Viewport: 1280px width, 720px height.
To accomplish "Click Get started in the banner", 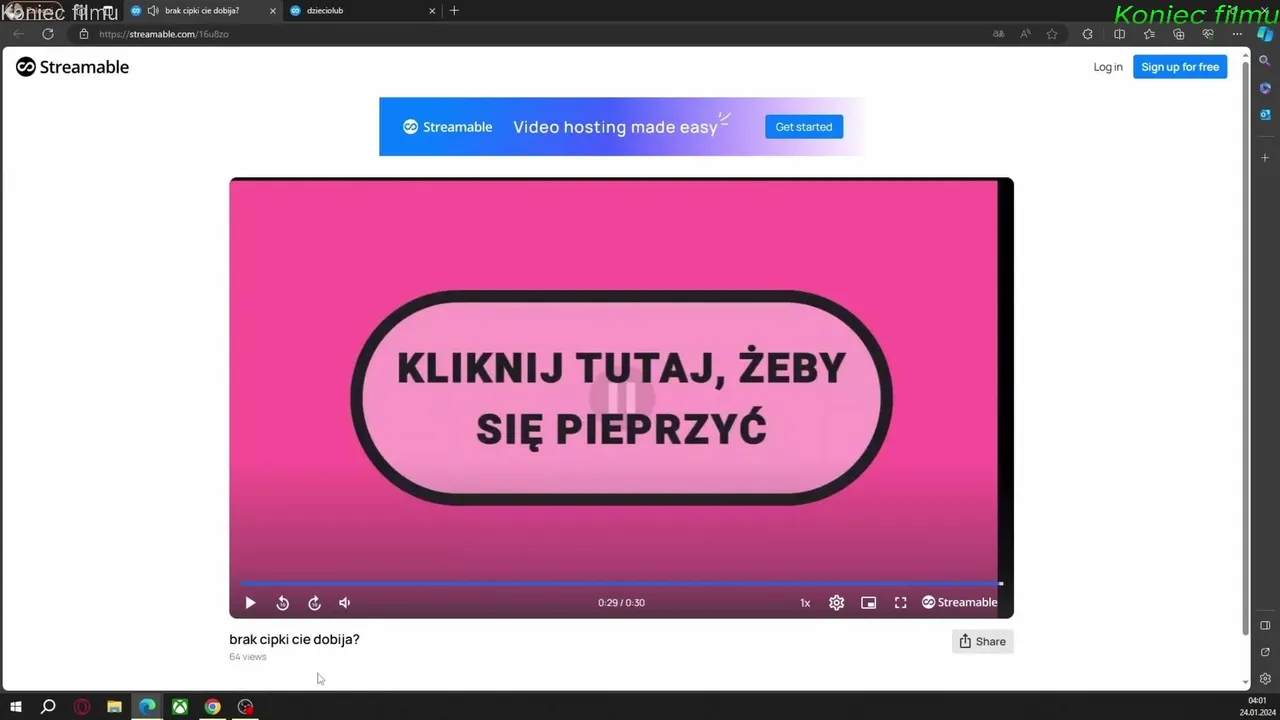I will point(804,127).
